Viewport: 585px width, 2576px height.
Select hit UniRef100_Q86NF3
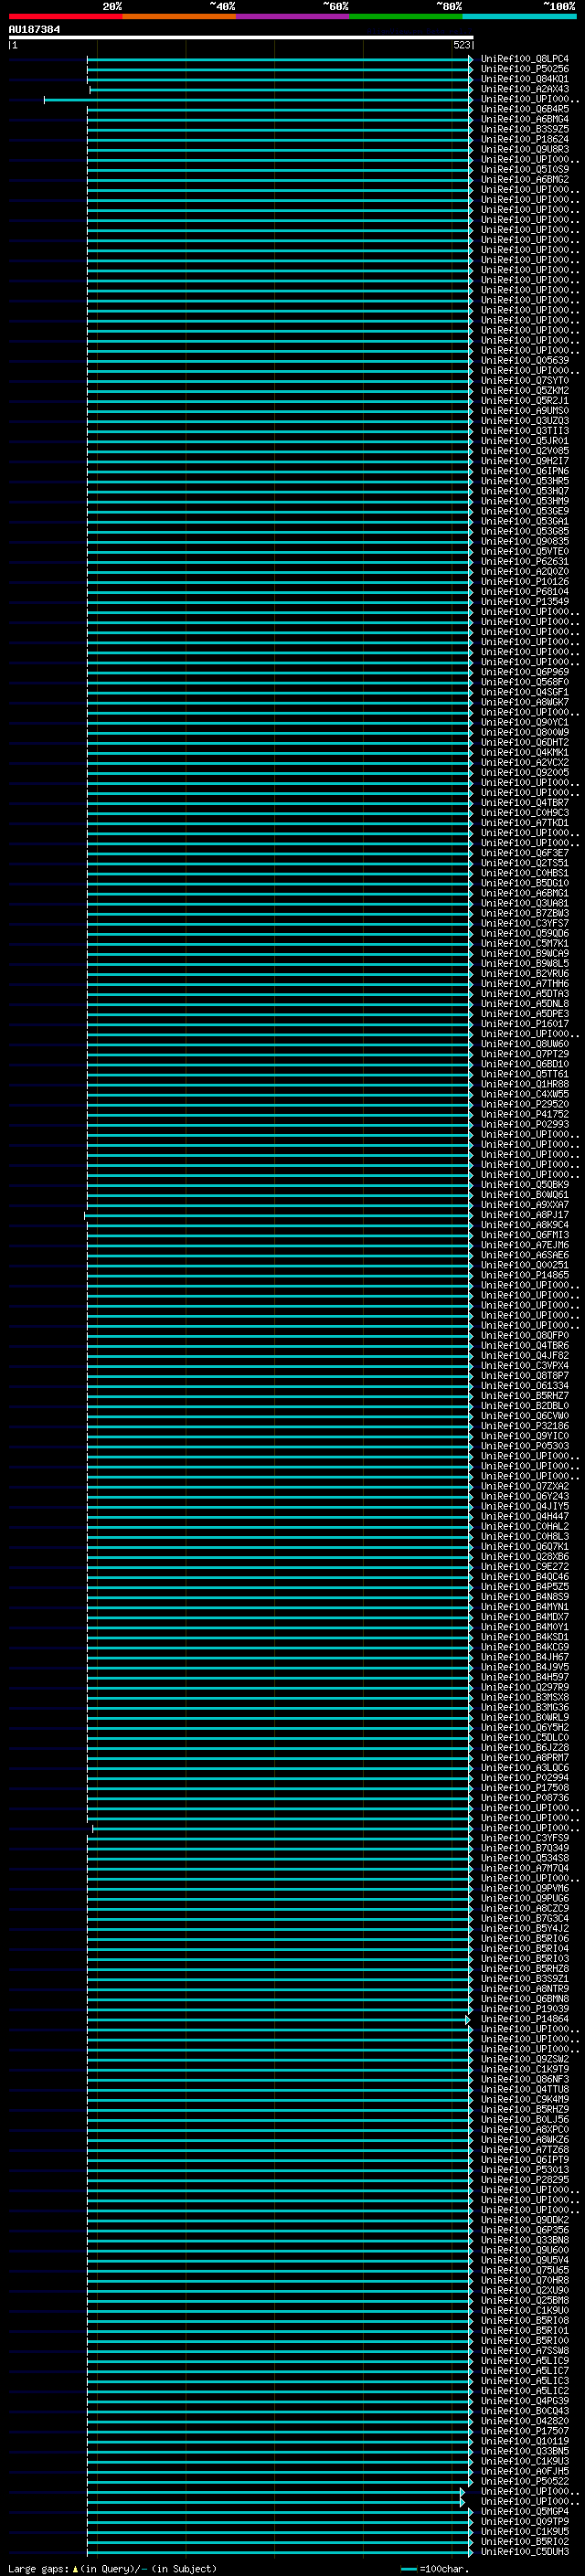[x=524, y=2079]
